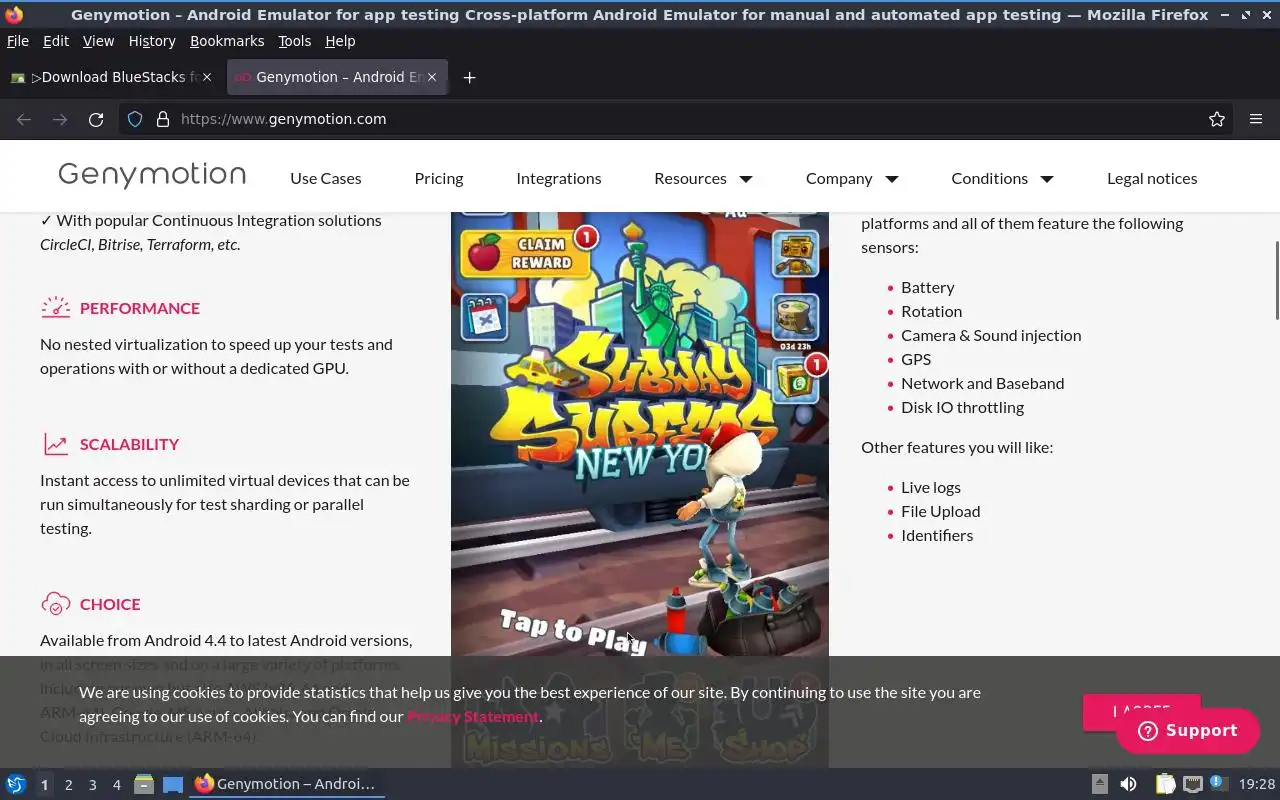Open the Pricing link
This screenshot has width=1280, height=800.
point(439,178)
